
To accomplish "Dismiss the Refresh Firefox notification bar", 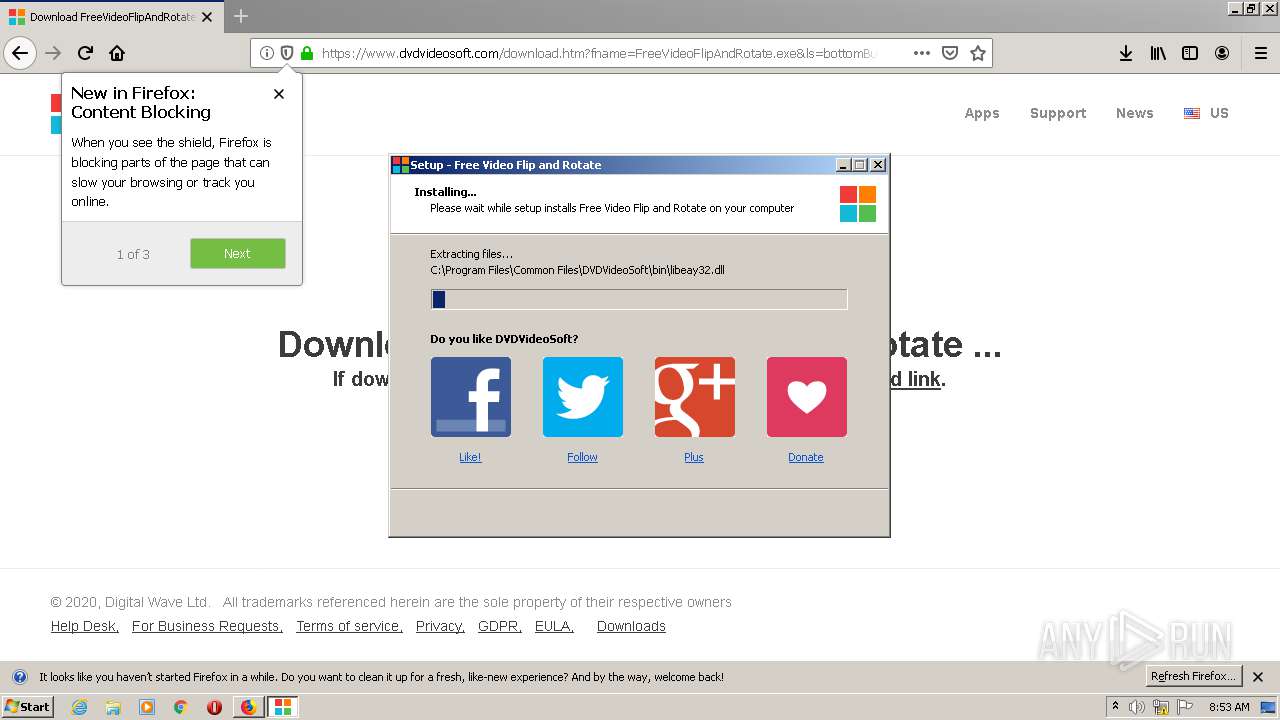I will [x=1258, y=677].
